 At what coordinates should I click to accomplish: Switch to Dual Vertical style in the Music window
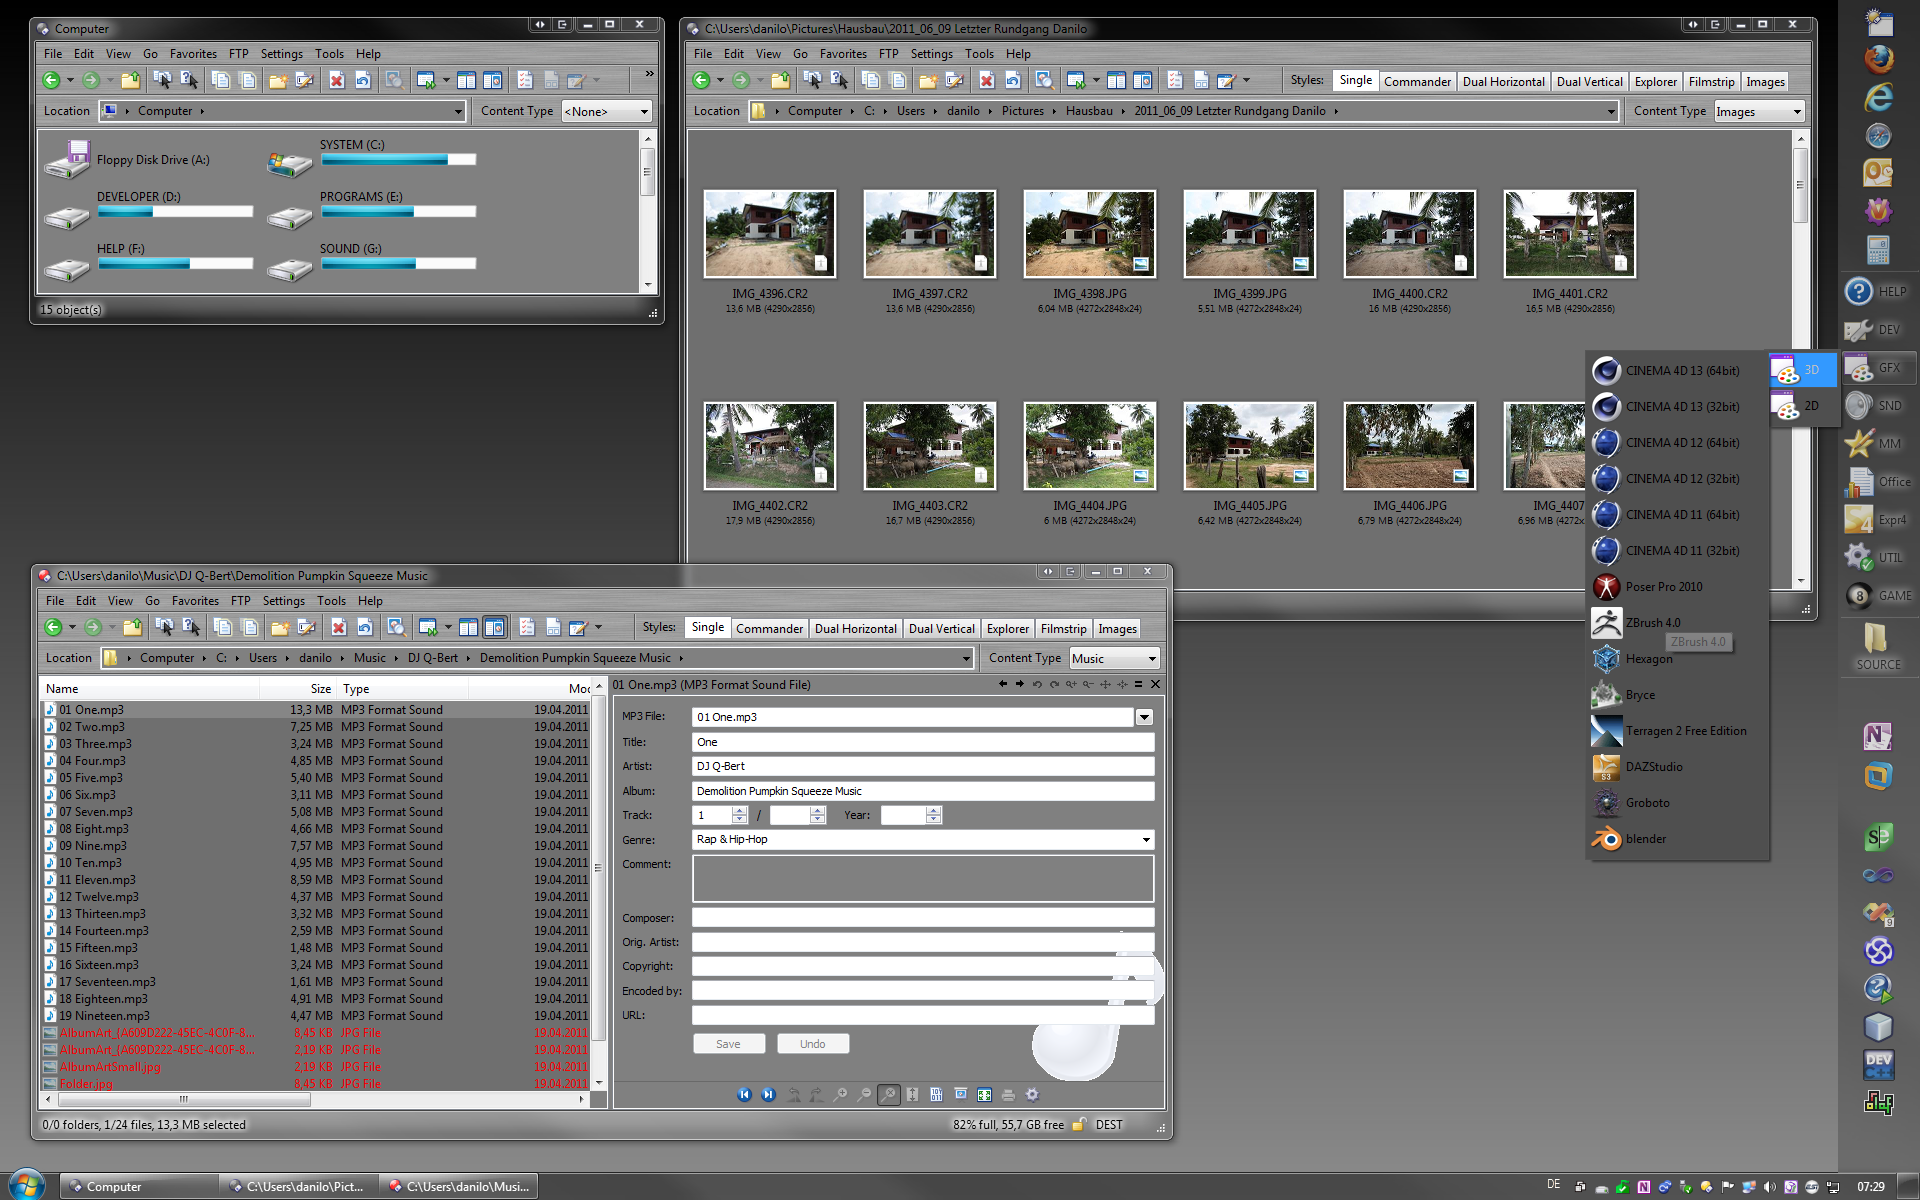tap(941, 629)
